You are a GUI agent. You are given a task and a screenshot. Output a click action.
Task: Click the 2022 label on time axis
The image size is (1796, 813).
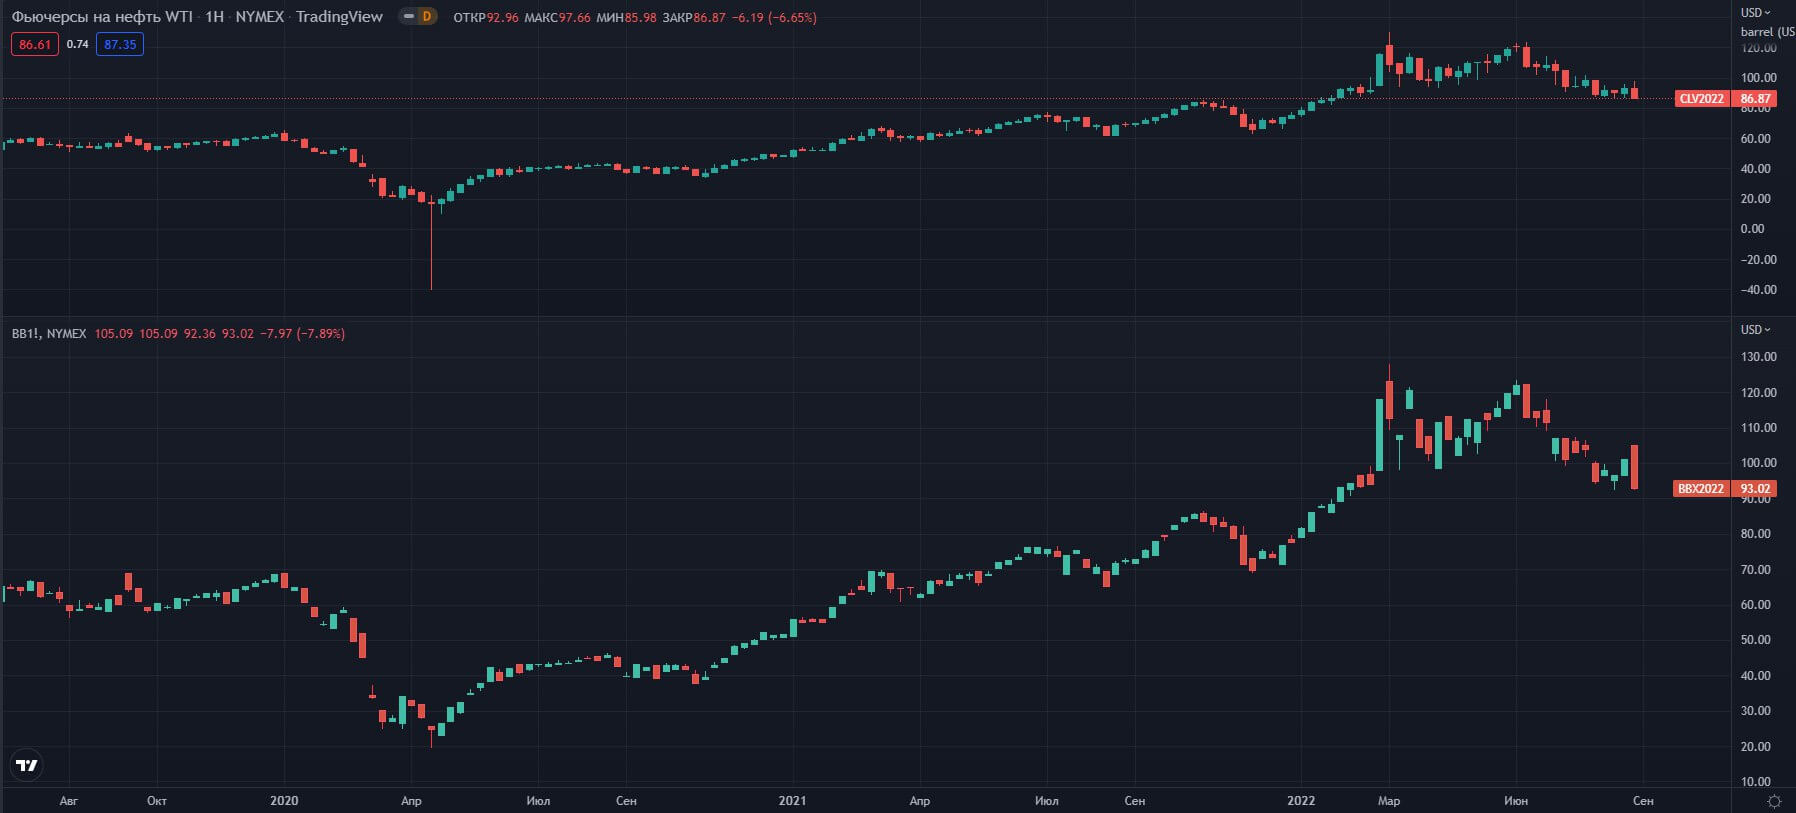[1301, 801]
